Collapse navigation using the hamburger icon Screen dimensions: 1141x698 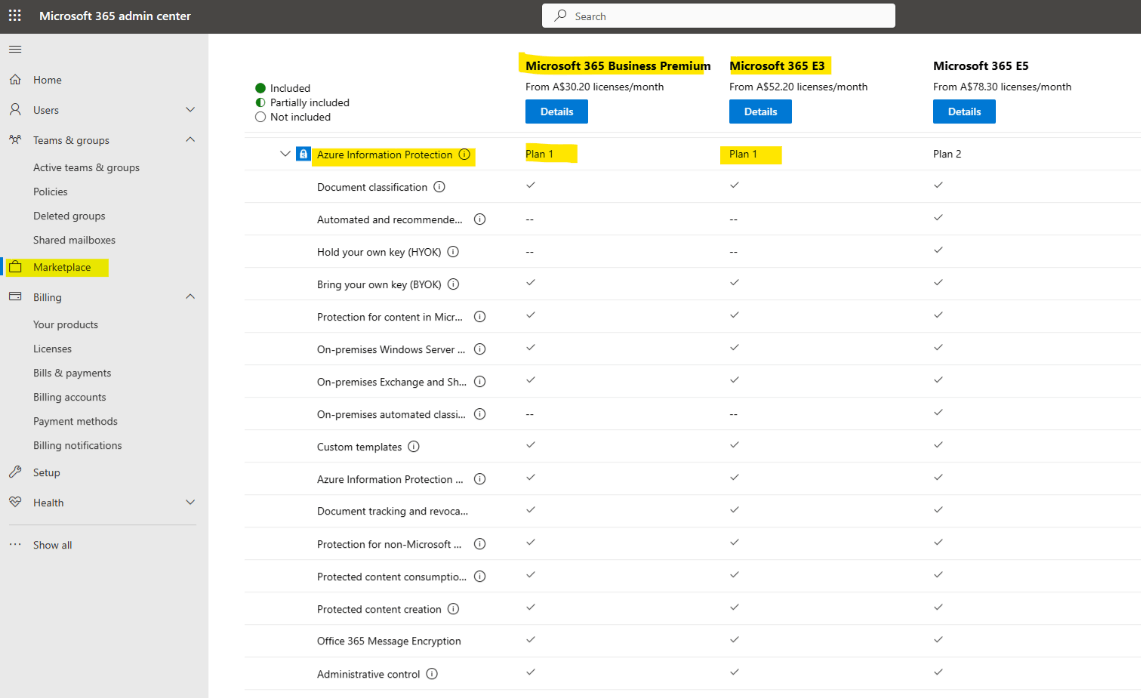coord(15,48)
